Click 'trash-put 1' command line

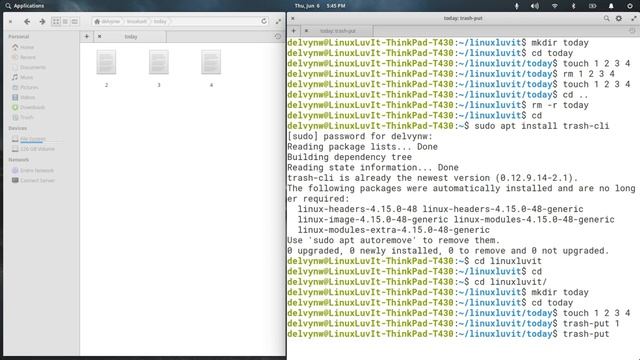point(591,323)
